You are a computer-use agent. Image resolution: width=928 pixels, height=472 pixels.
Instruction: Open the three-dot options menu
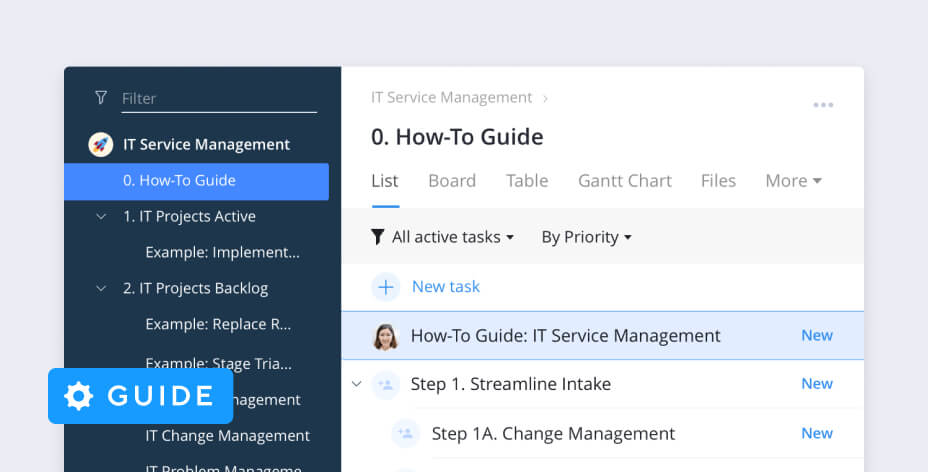tap(823, 105)
